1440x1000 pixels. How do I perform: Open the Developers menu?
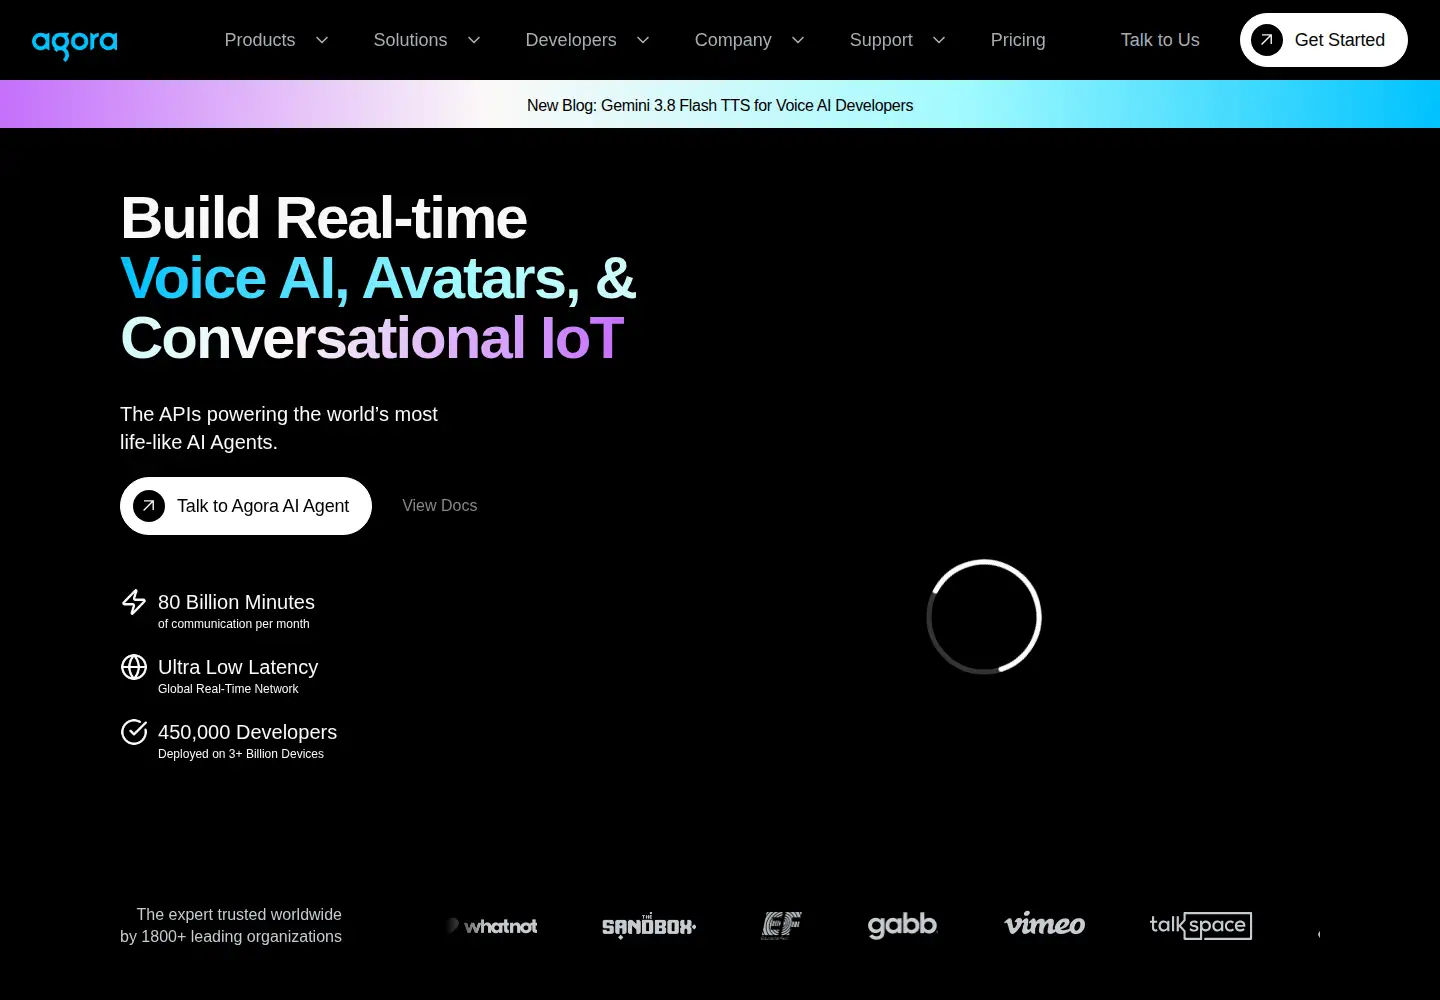pyautogui.click(x=571, y=40)
